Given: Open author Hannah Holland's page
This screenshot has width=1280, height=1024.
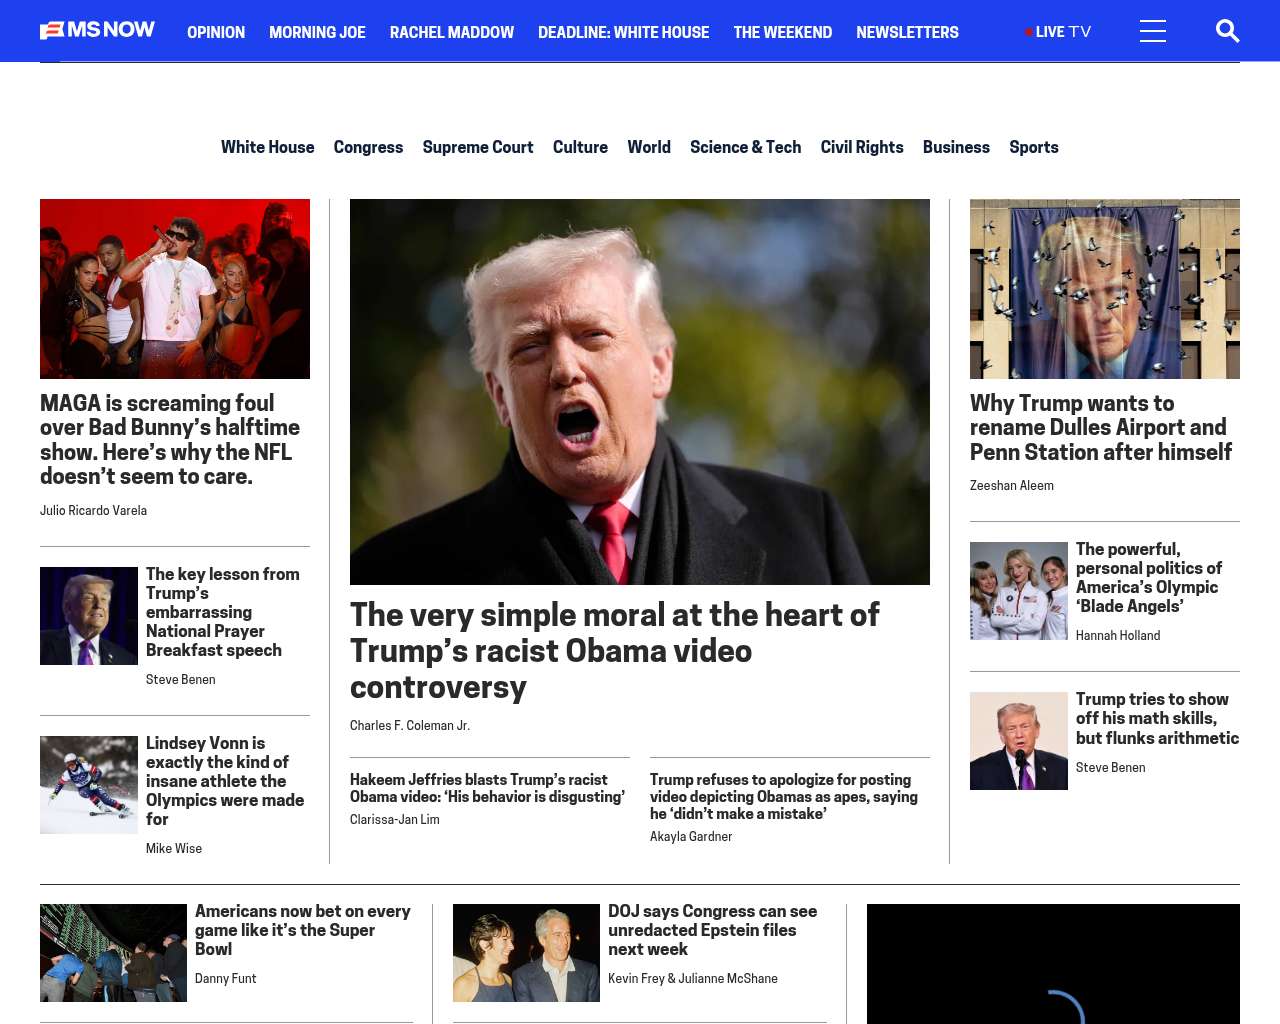Looking at the screenshot, I should (x=1118, y=635).
